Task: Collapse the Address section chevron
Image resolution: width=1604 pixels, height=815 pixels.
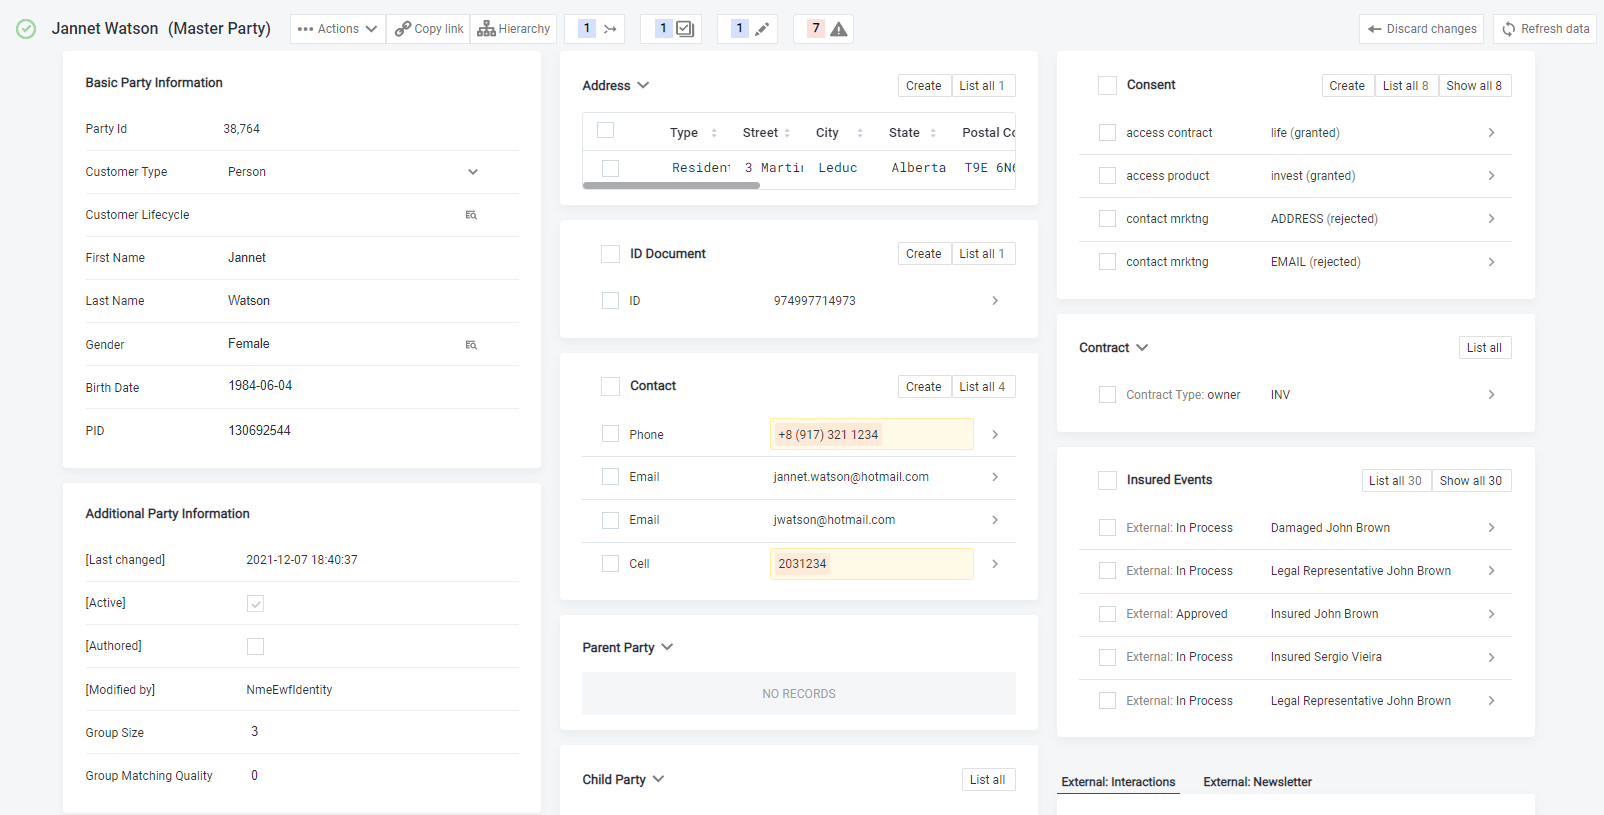Action: (x=643, y=85)
